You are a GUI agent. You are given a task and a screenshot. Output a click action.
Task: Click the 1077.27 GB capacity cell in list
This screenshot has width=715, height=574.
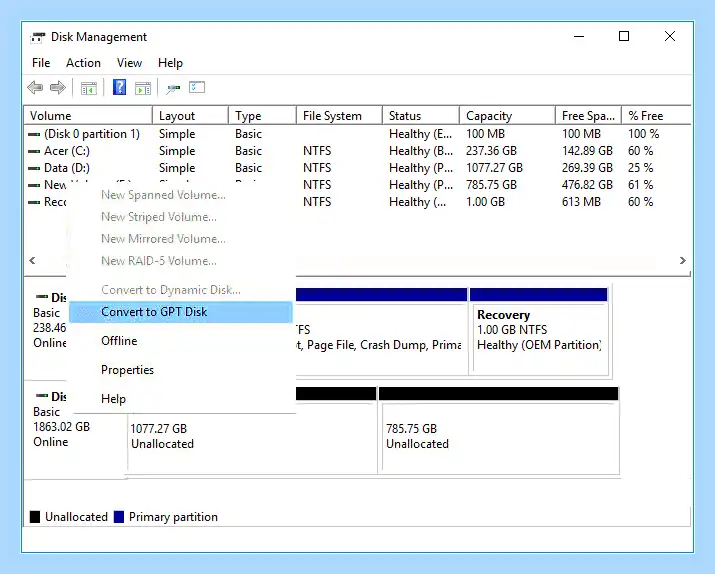[494, 168]
